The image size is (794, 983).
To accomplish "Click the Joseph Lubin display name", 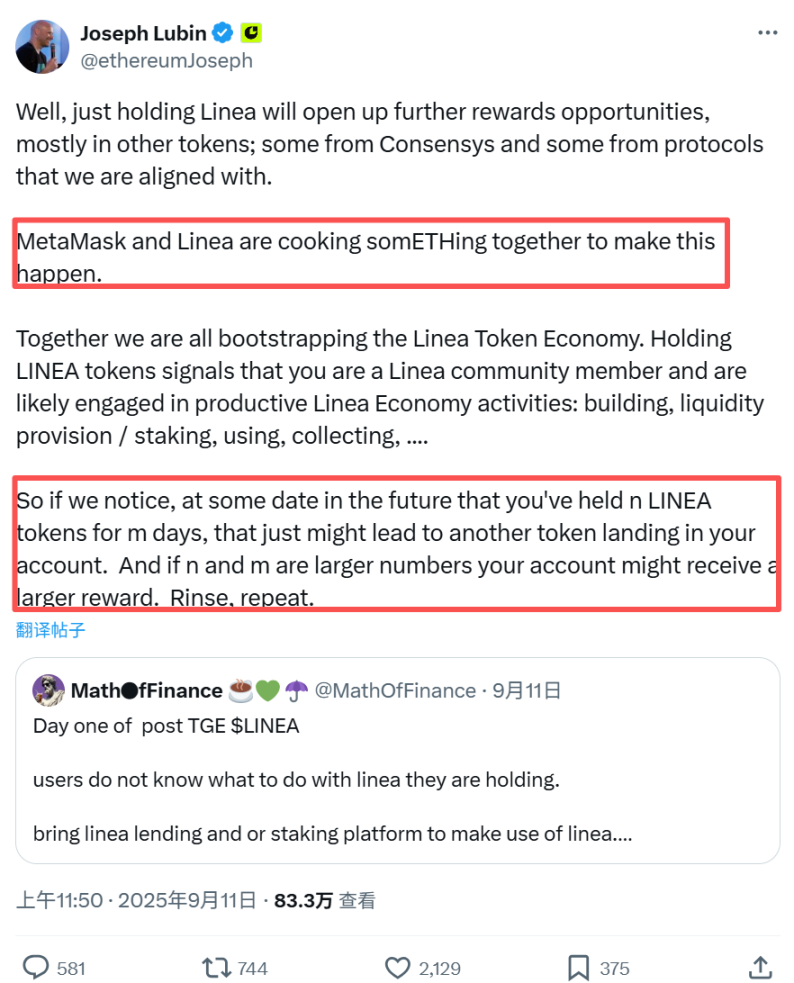I will pyautogui.click(x=144, y=33).
